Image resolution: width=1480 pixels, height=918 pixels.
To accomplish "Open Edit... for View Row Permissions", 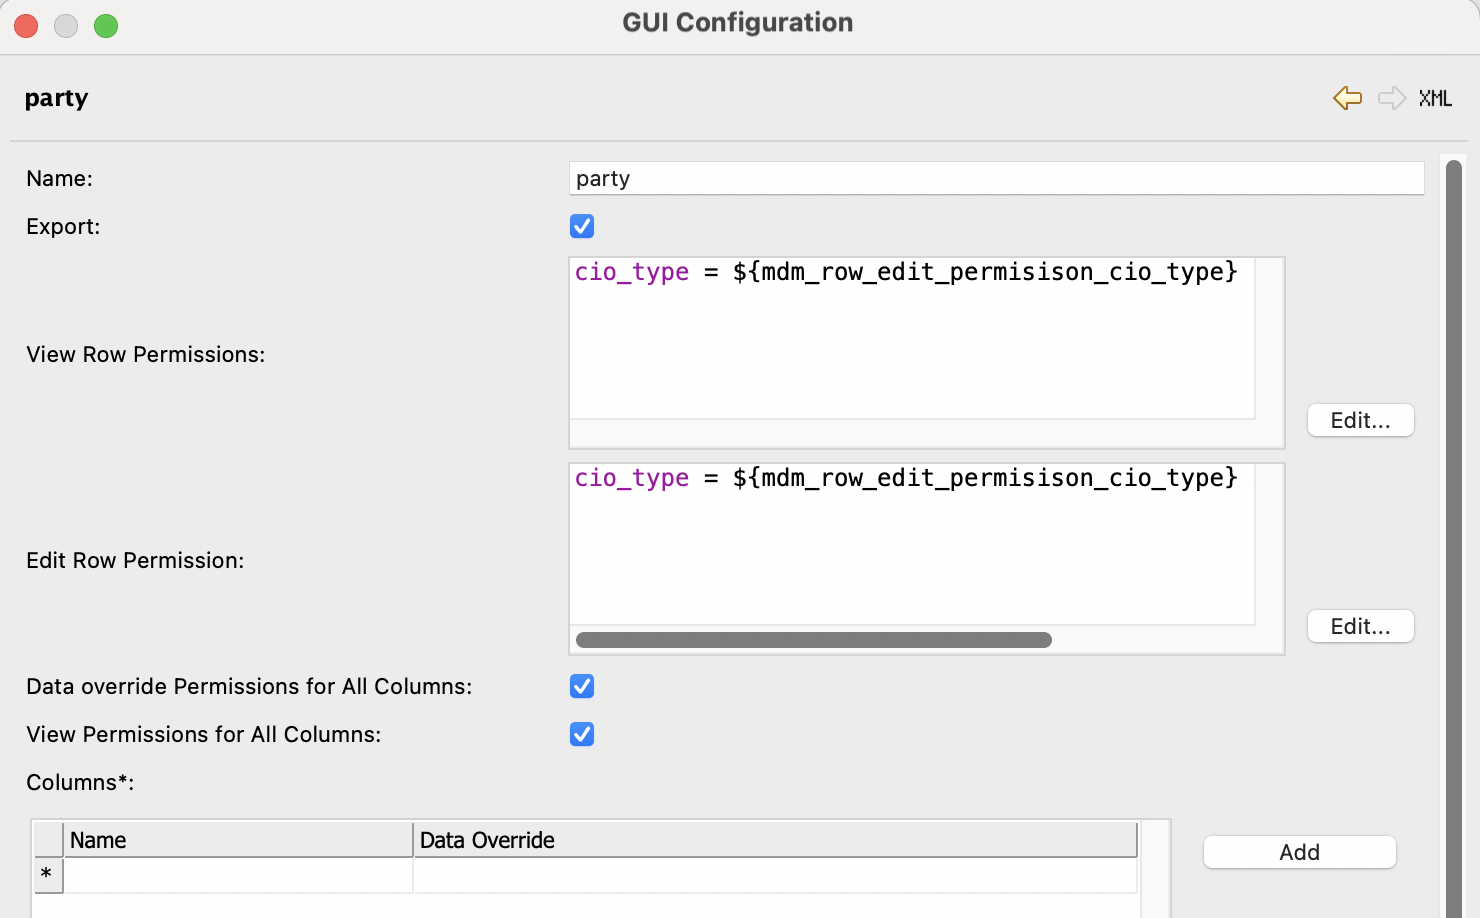I will 1360,420.
